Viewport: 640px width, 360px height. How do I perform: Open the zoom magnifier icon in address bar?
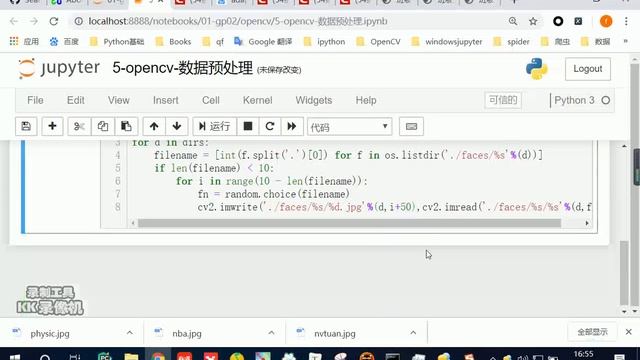tap(513, 21)
